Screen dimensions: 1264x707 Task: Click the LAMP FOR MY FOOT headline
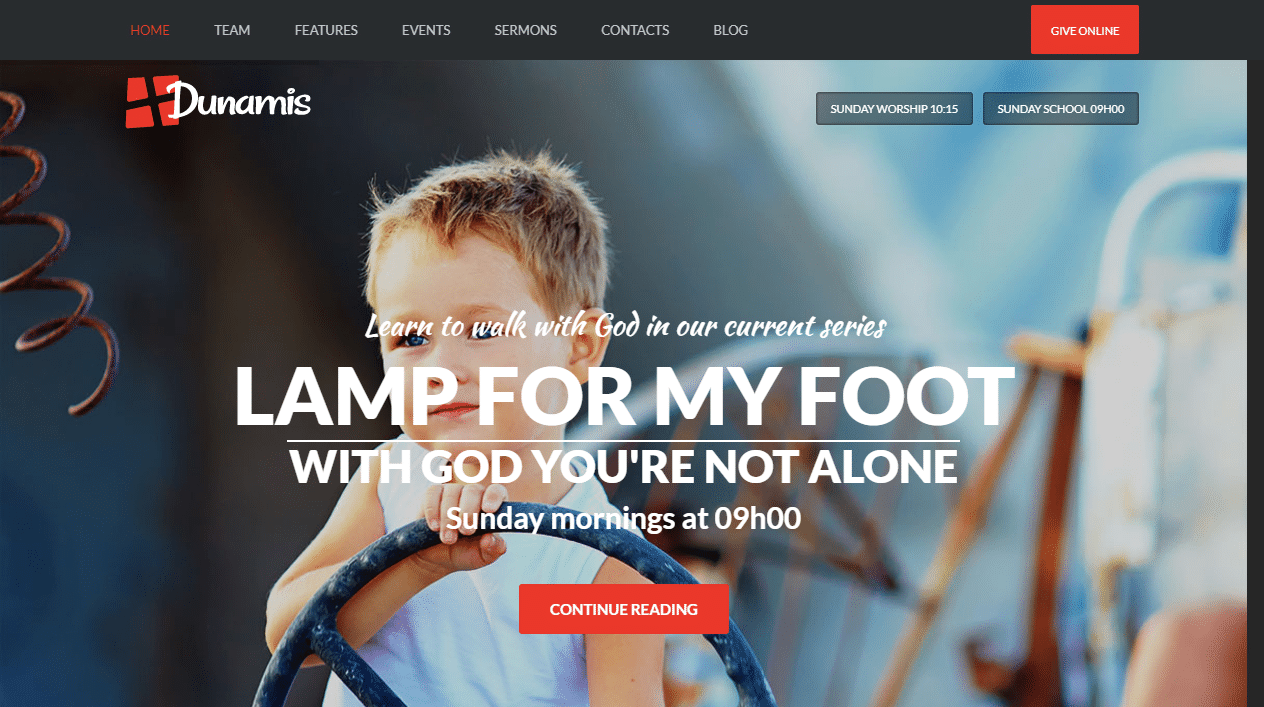[x=624, y=397]
